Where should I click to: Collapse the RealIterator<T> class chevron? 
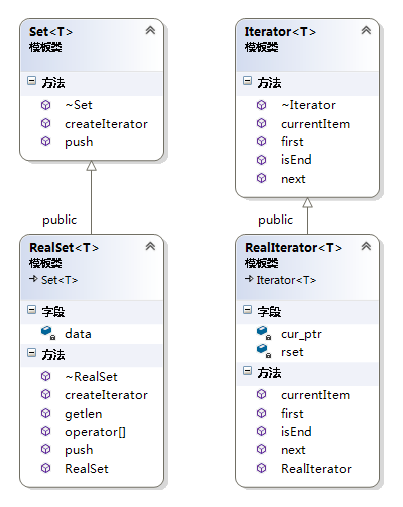tap(366, 246)
